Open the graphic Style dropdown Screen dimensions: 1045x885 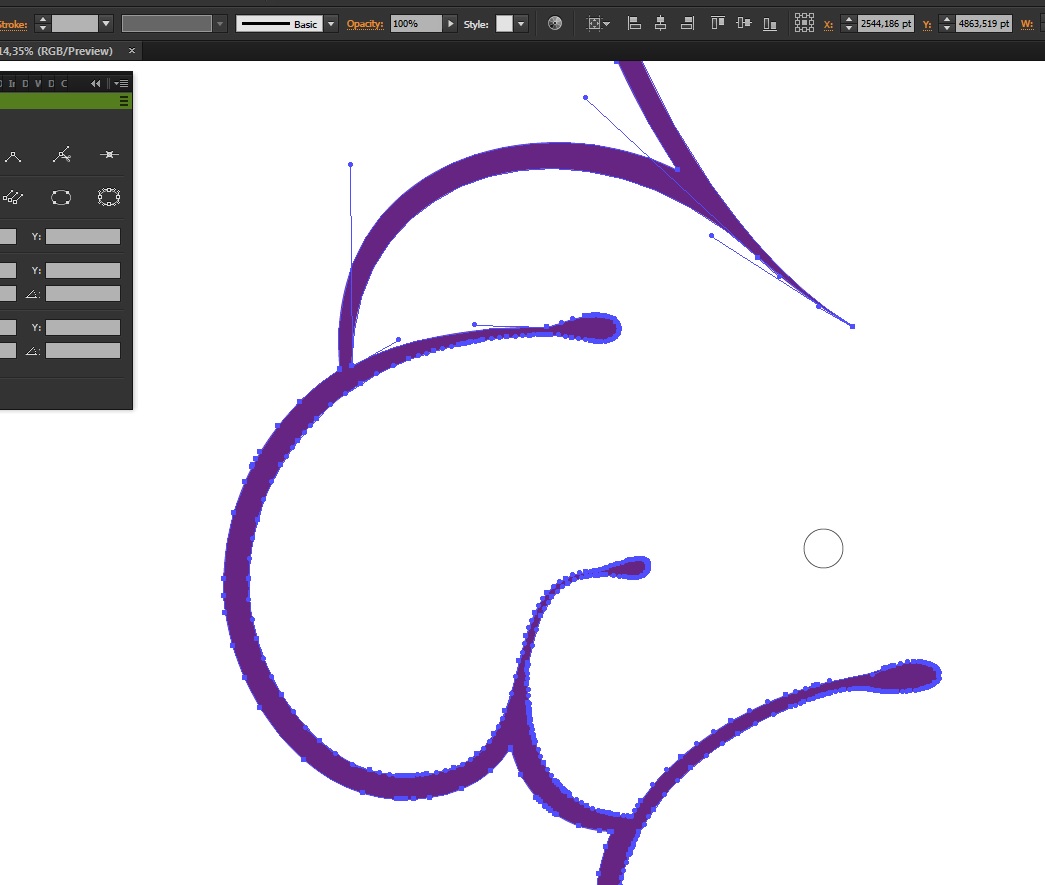point(521,24)
